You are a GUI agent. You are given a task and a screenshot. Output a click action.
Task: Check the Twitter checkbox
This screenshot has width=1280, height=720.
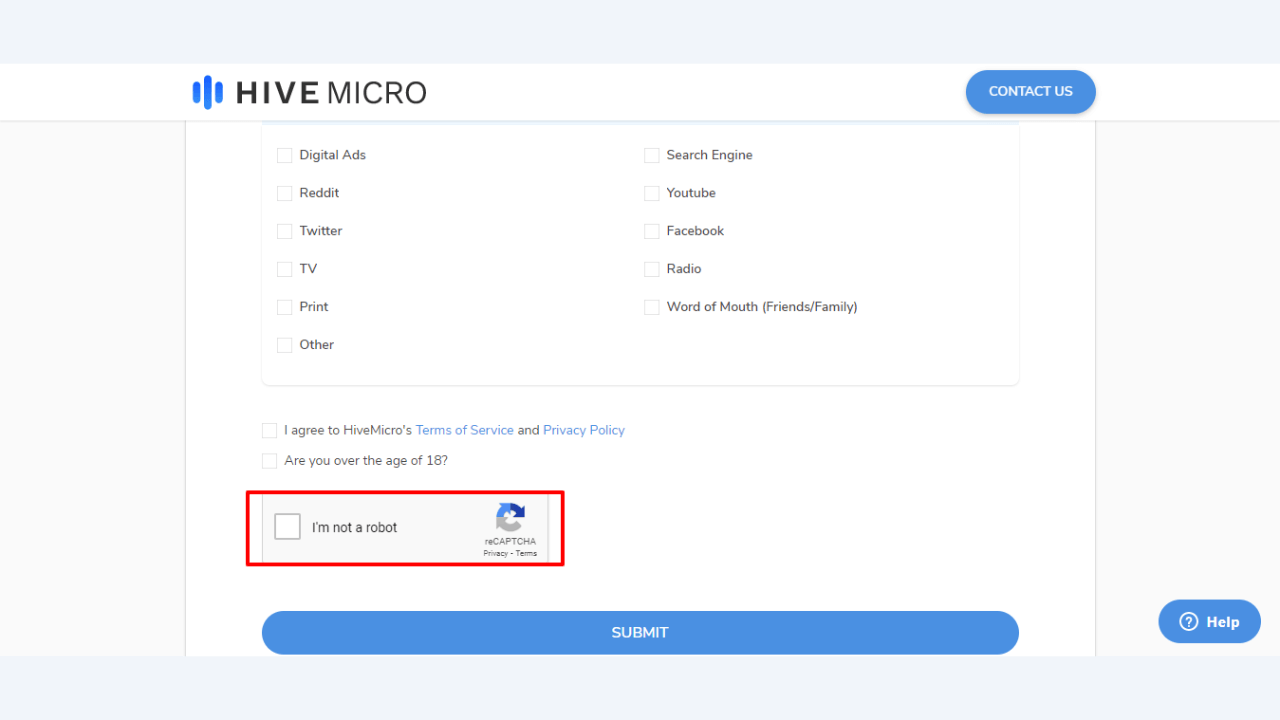(285, 231)
